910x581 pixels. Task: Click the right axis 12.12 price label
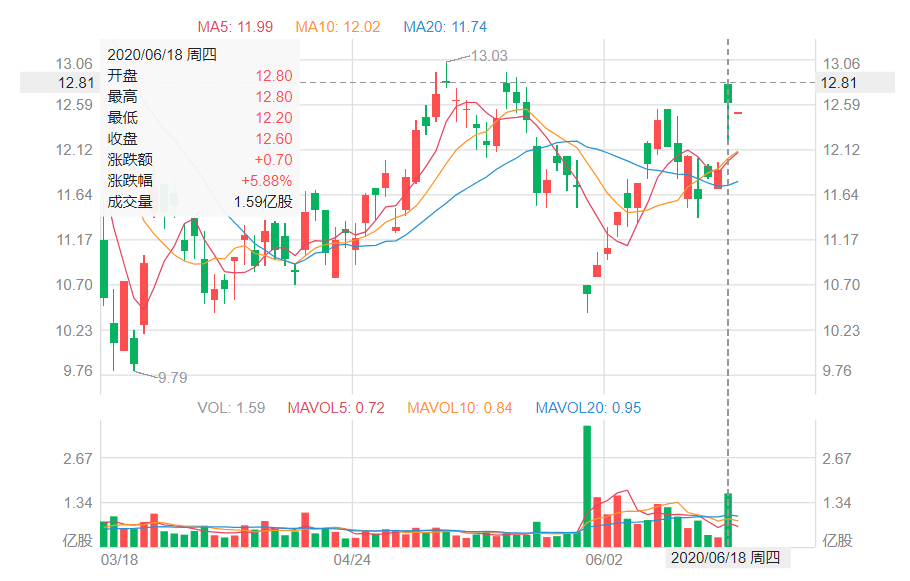click(x=841, y=150)
